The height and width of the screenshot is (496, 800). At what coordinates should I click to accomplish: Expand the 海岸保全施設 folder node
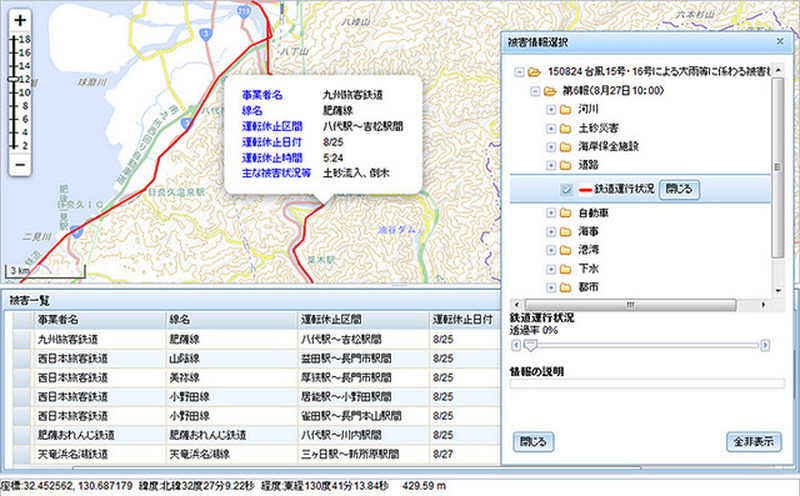(x=551, y=146)
